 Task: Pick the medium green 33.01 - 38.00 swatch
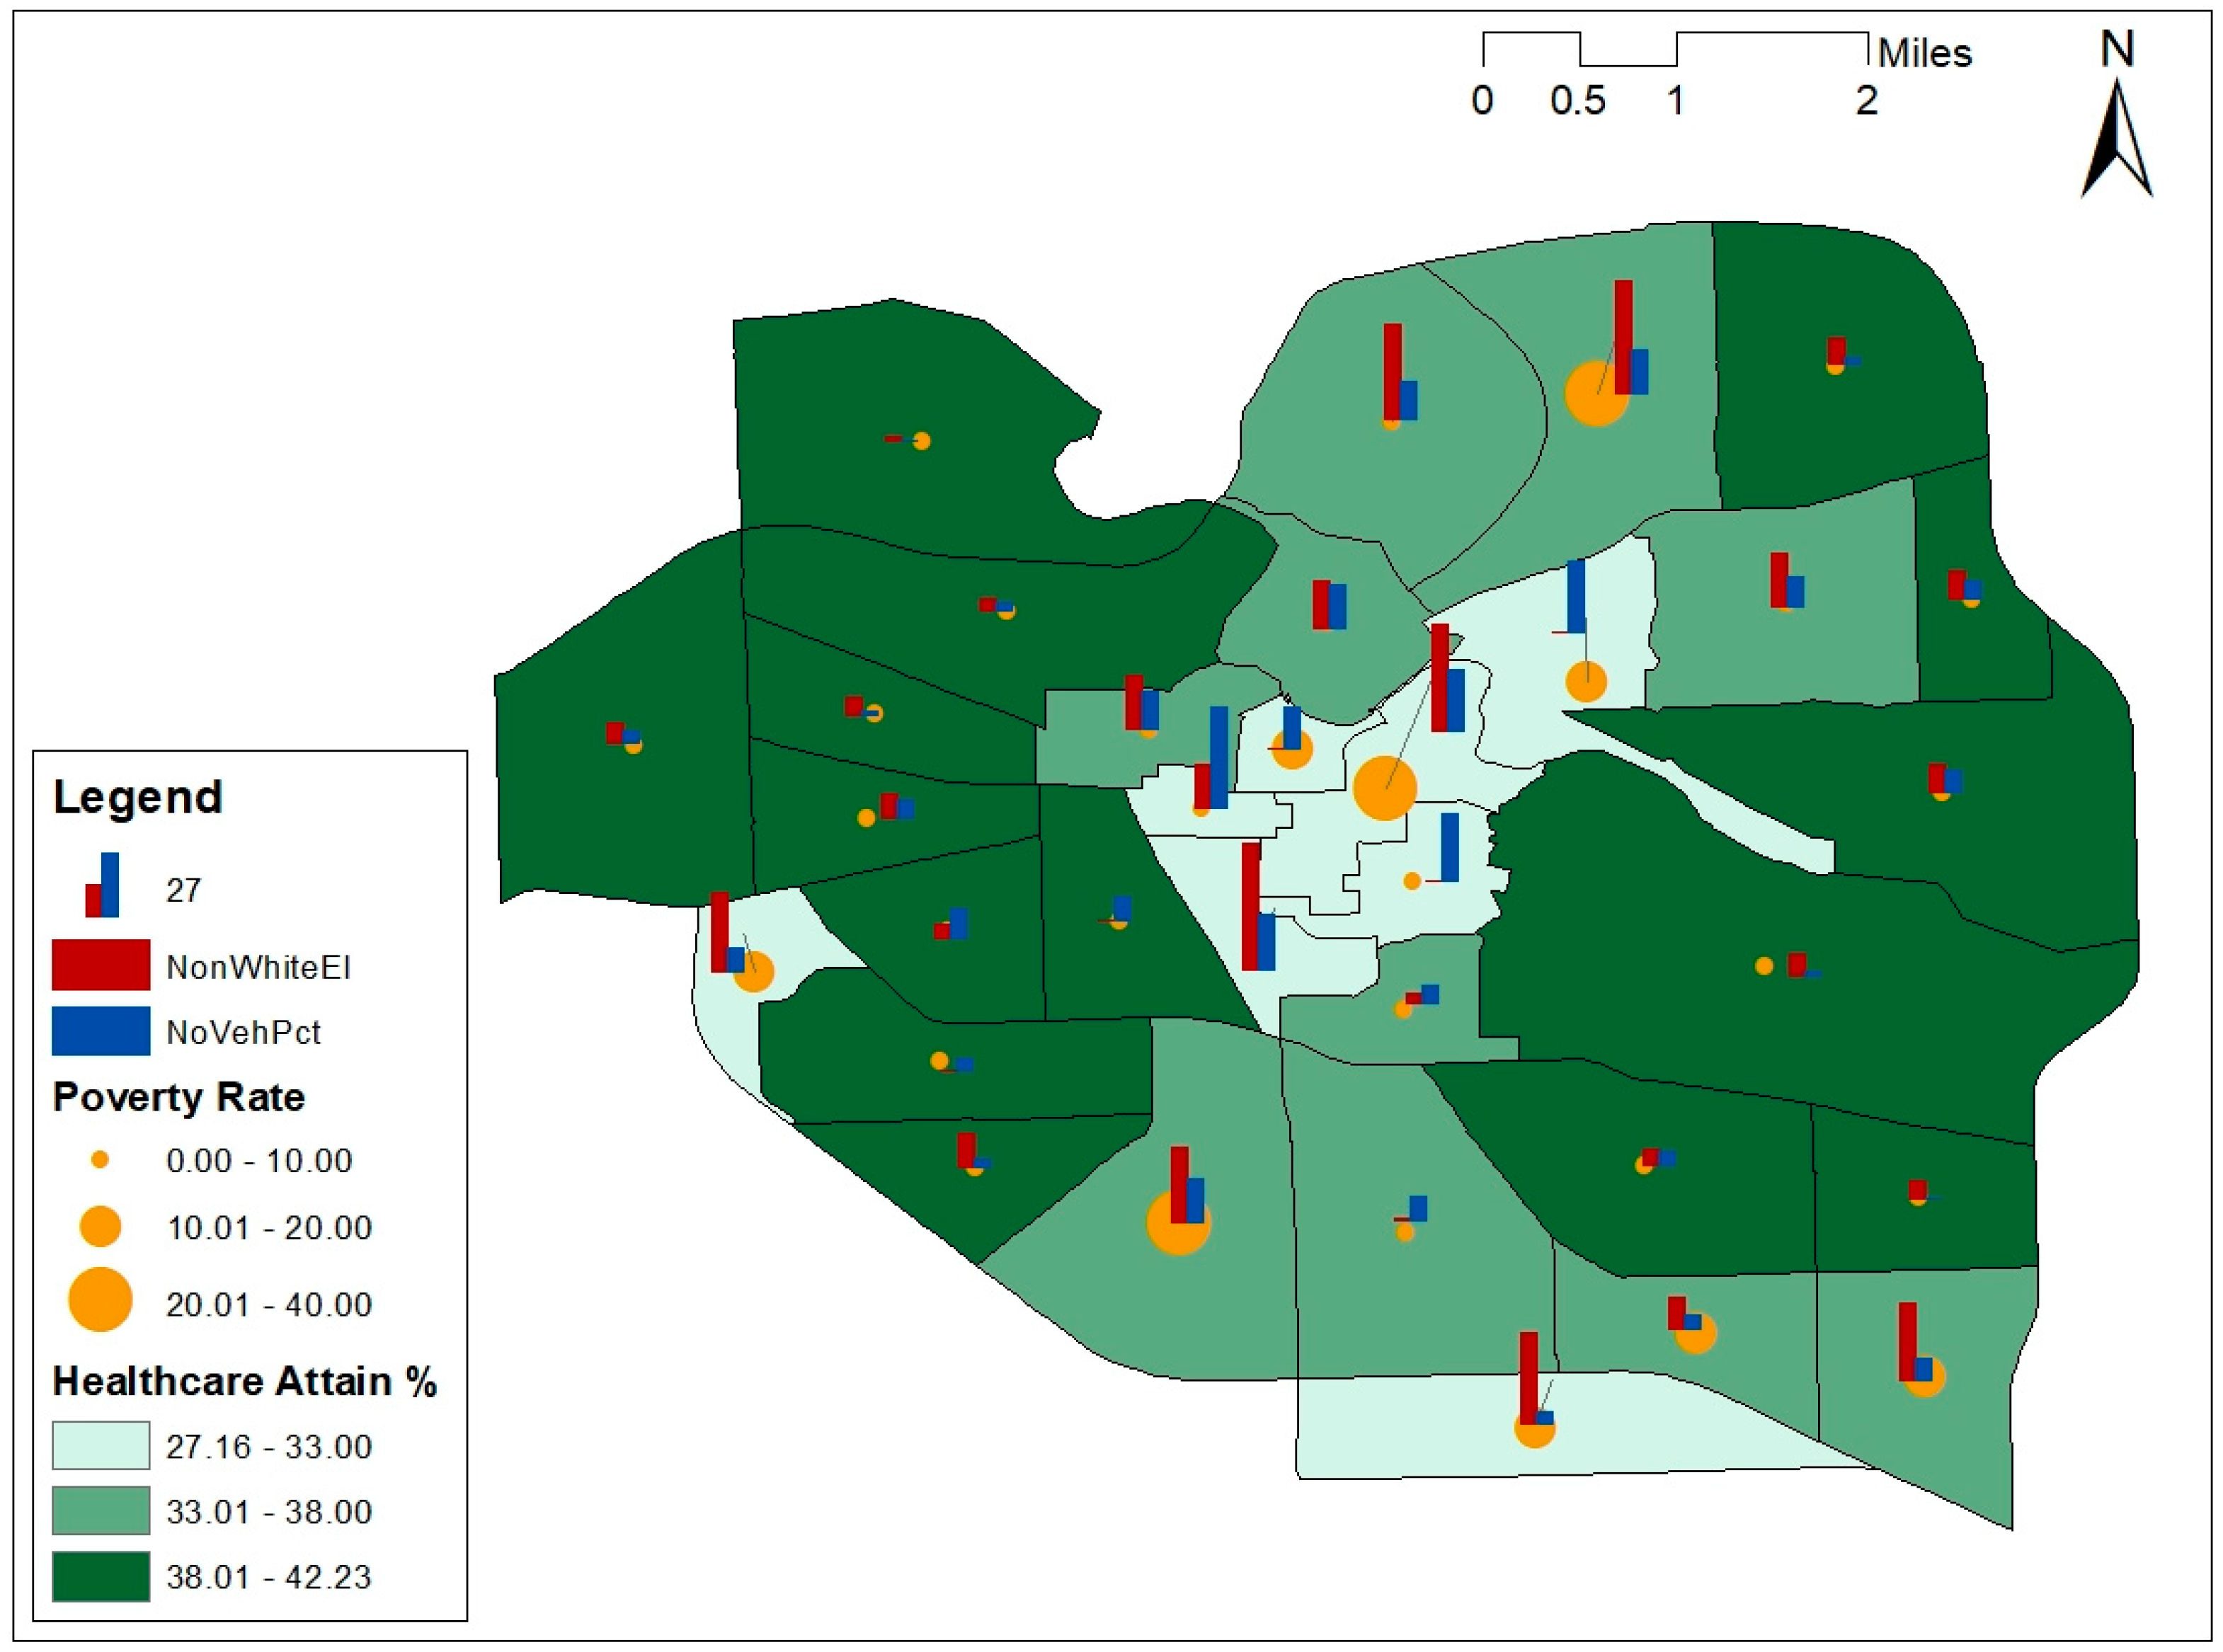coord(101,1510)
